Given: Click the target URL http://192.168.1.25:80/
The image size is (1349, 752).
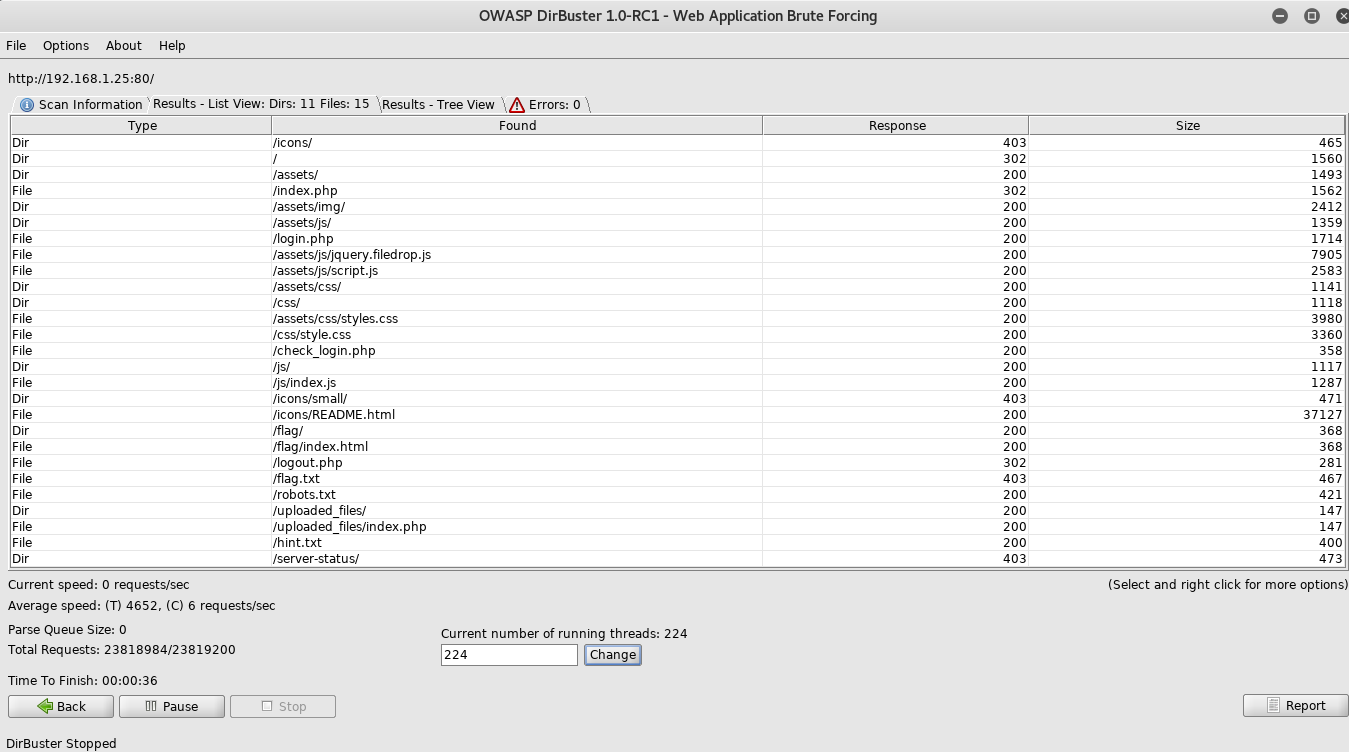Looking at the screenshot, I should pyautogui.click(x=81, y=78).
